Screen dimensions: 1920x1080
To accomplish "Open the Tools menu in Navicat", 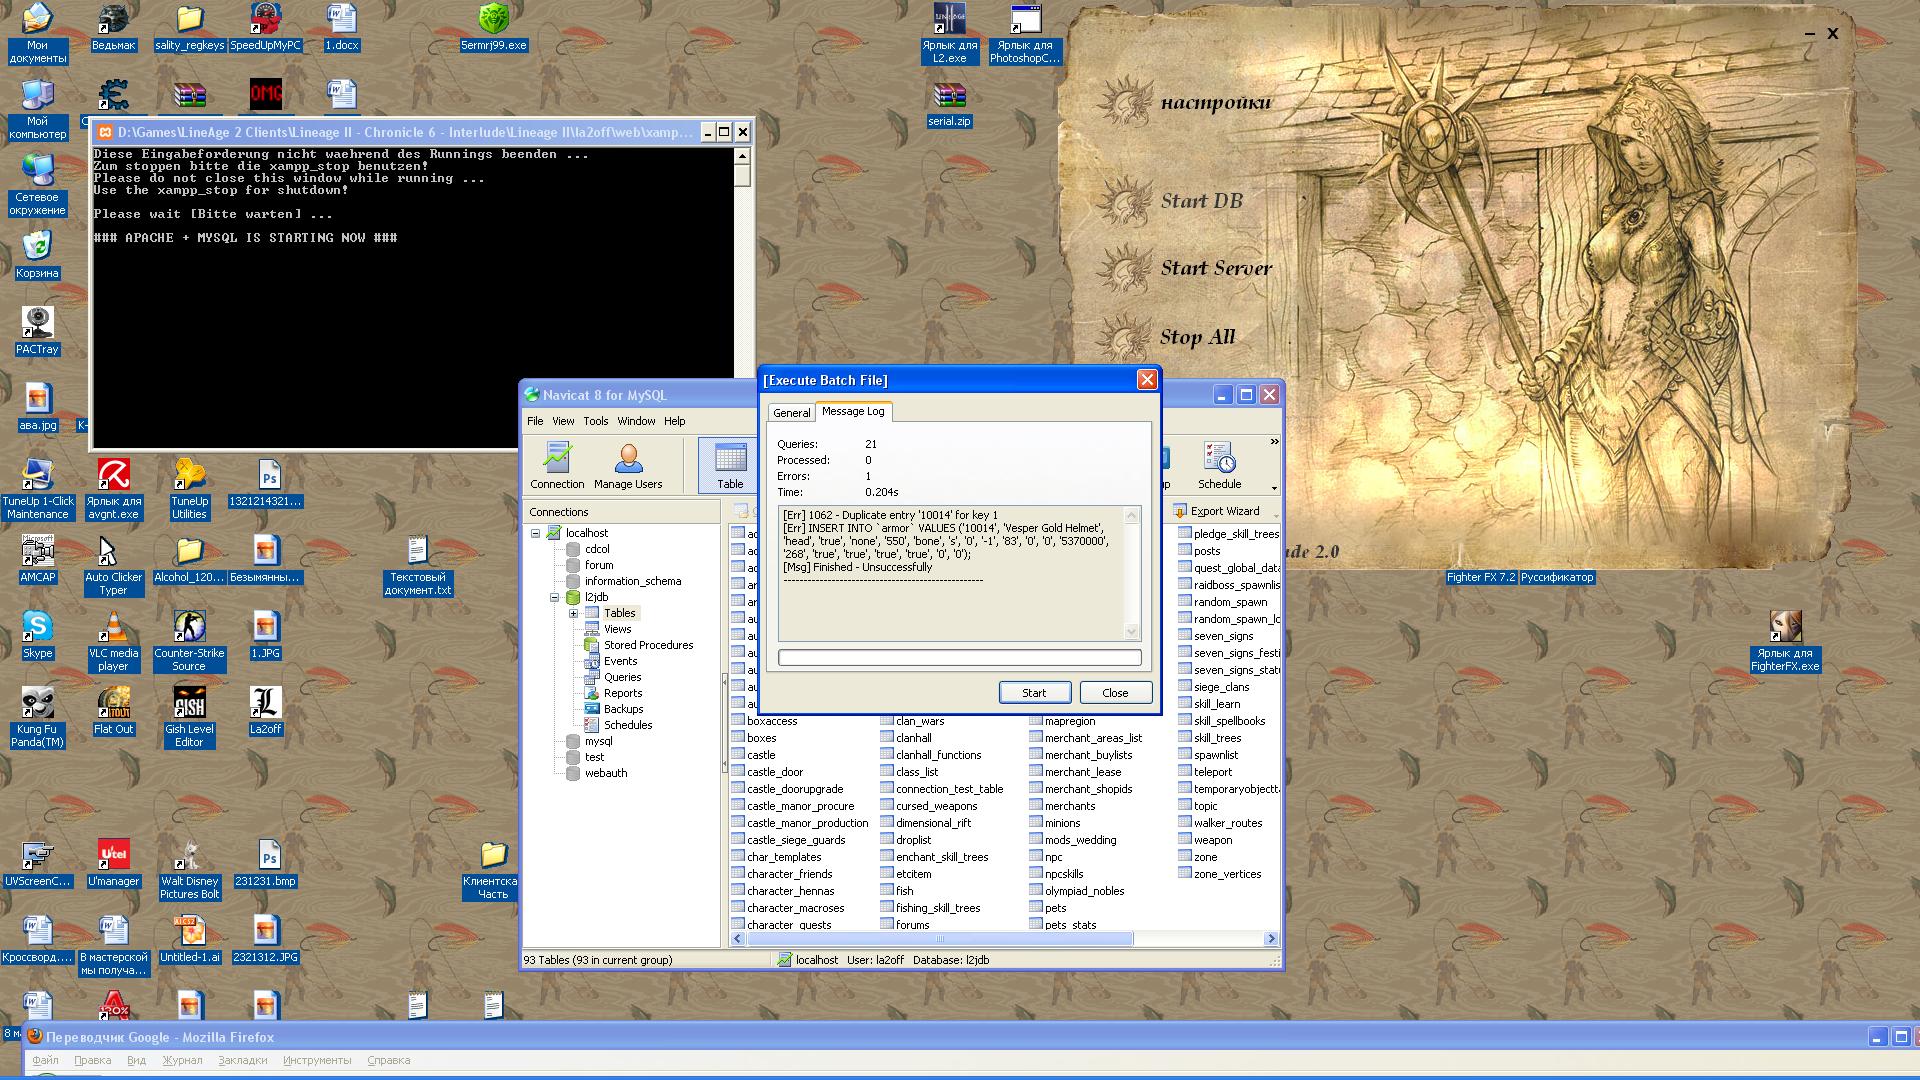I will pos(595,421).
